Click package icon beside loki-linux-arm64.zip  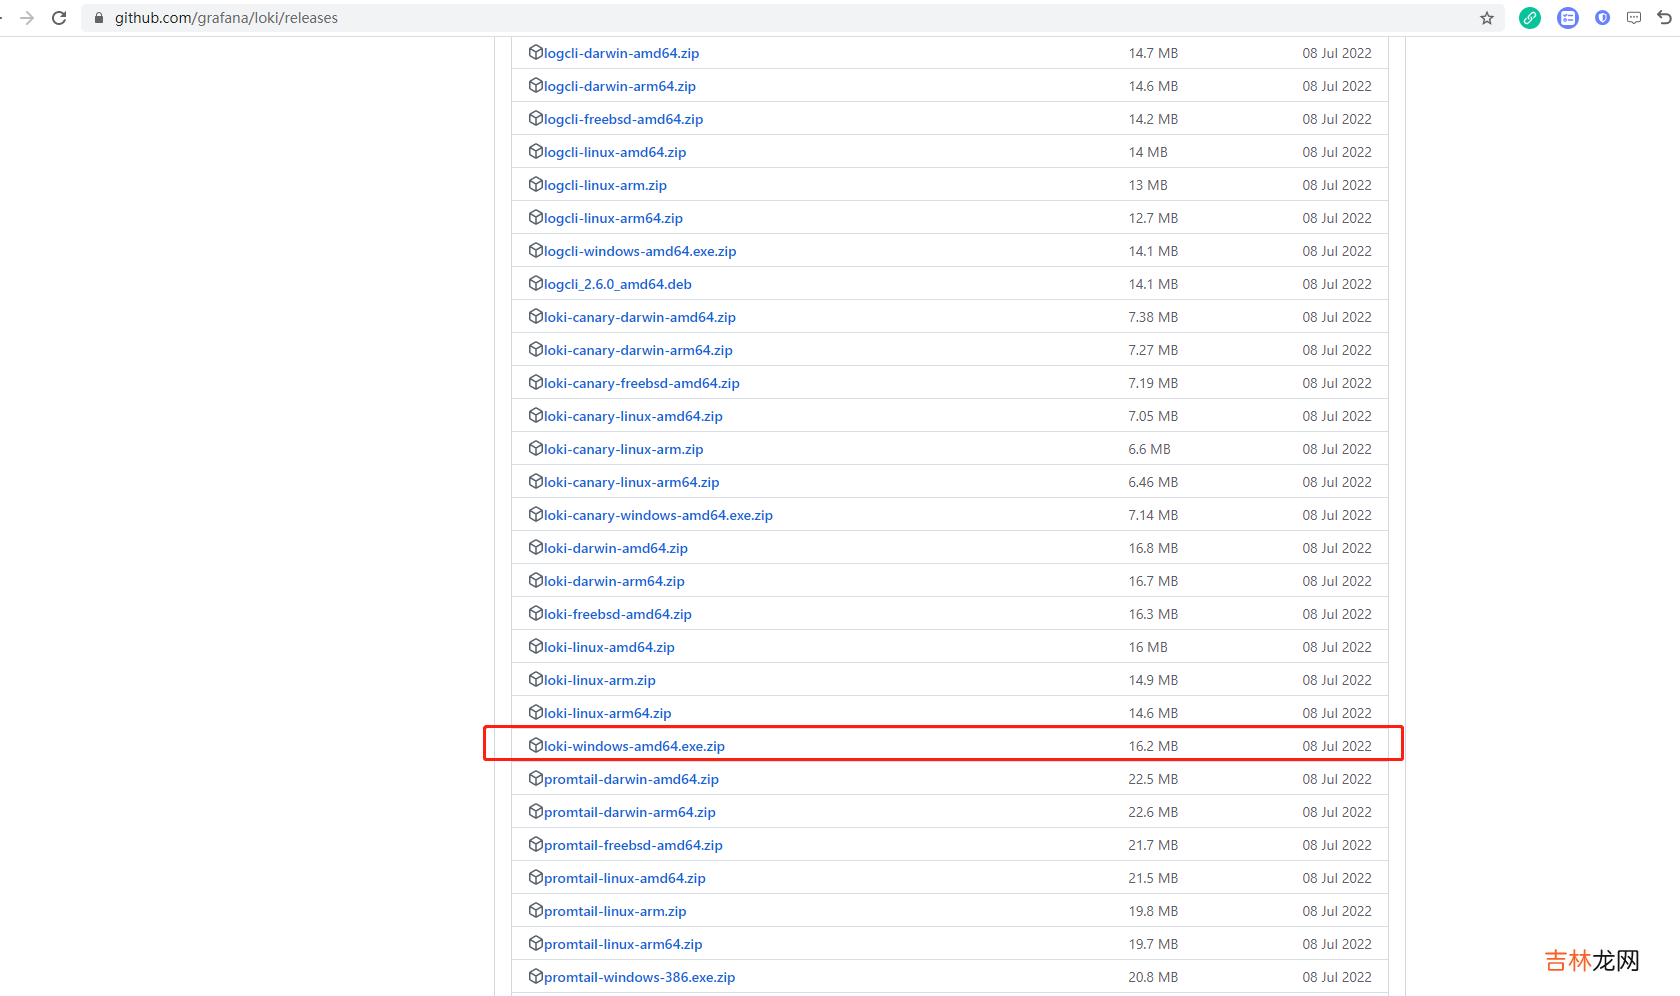[536, 713]
